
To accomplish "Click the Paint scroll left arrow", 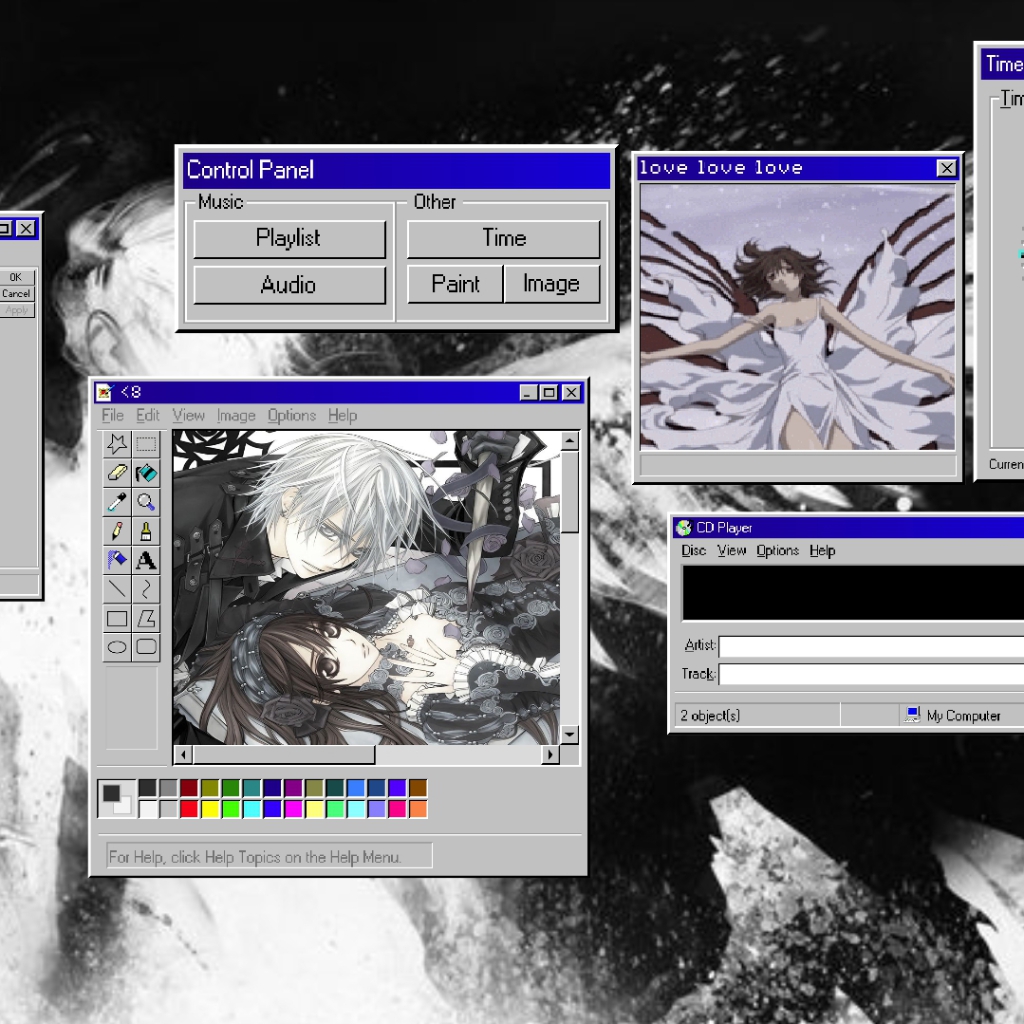I will pos(184,755).
